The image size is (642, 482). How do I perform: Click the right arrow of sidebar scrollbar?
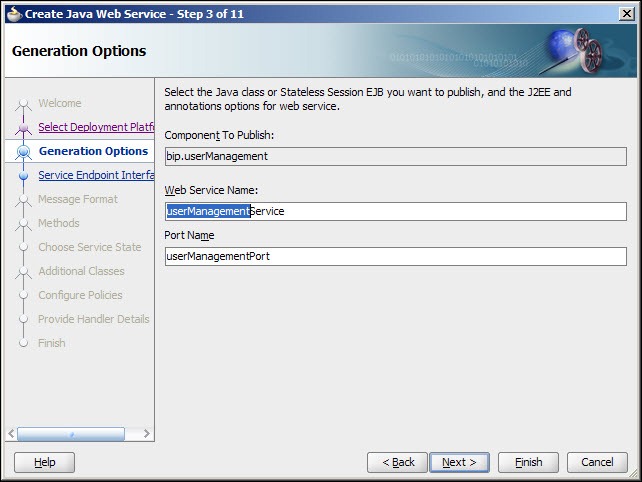(147, 434)
